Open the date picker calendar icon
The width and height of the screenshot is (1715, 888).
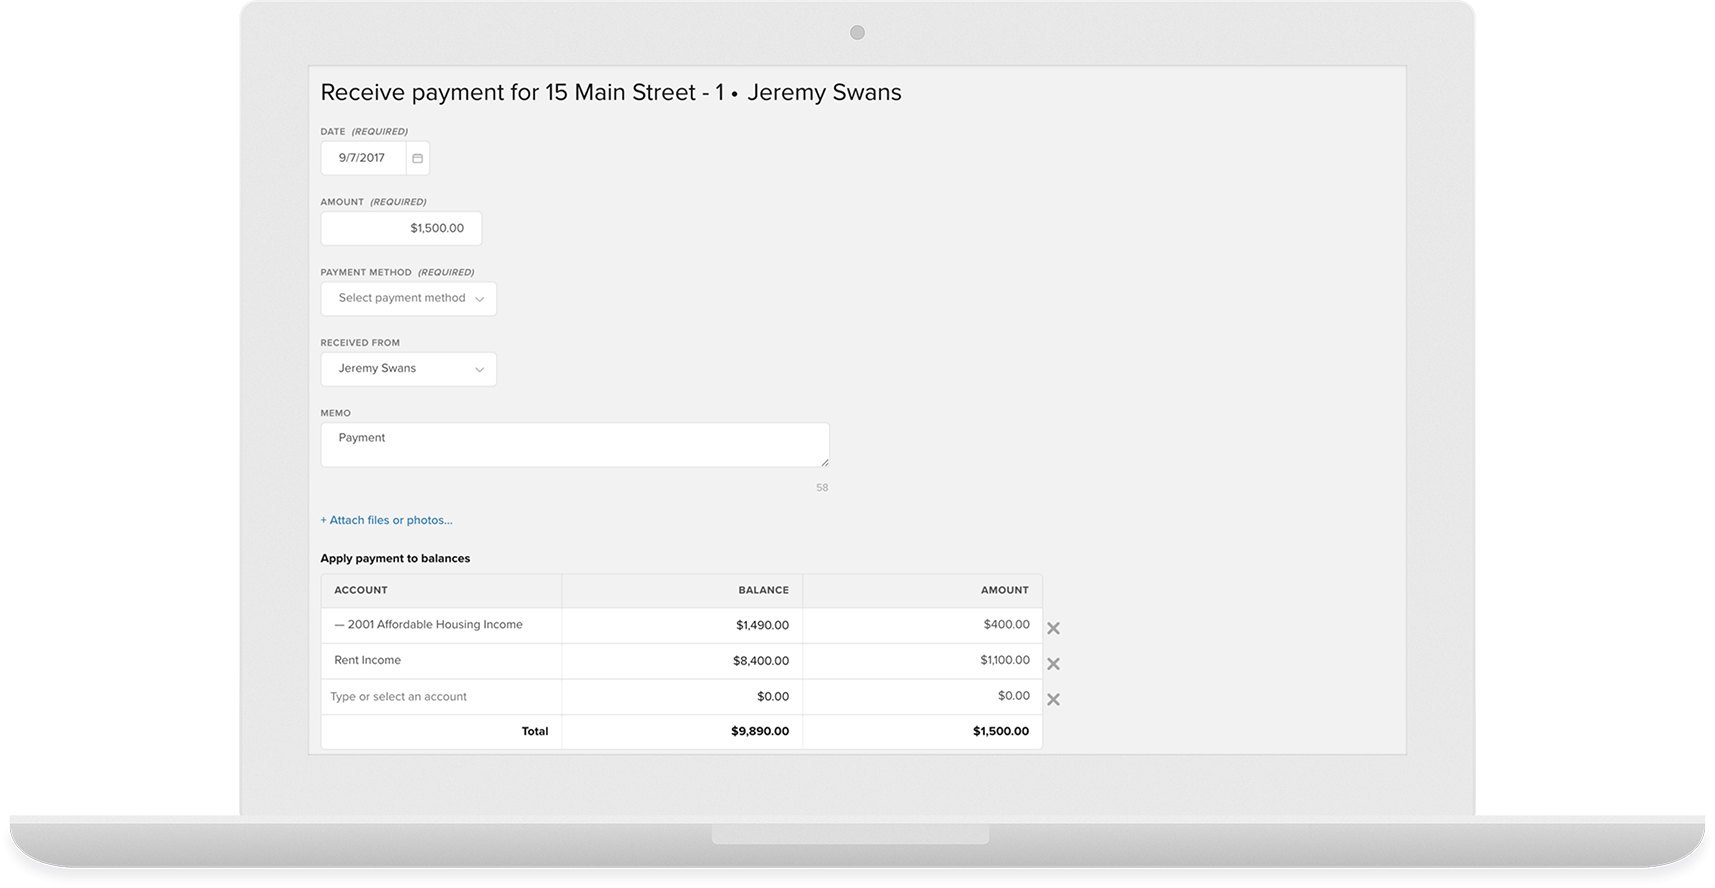(x=418, y=158)
